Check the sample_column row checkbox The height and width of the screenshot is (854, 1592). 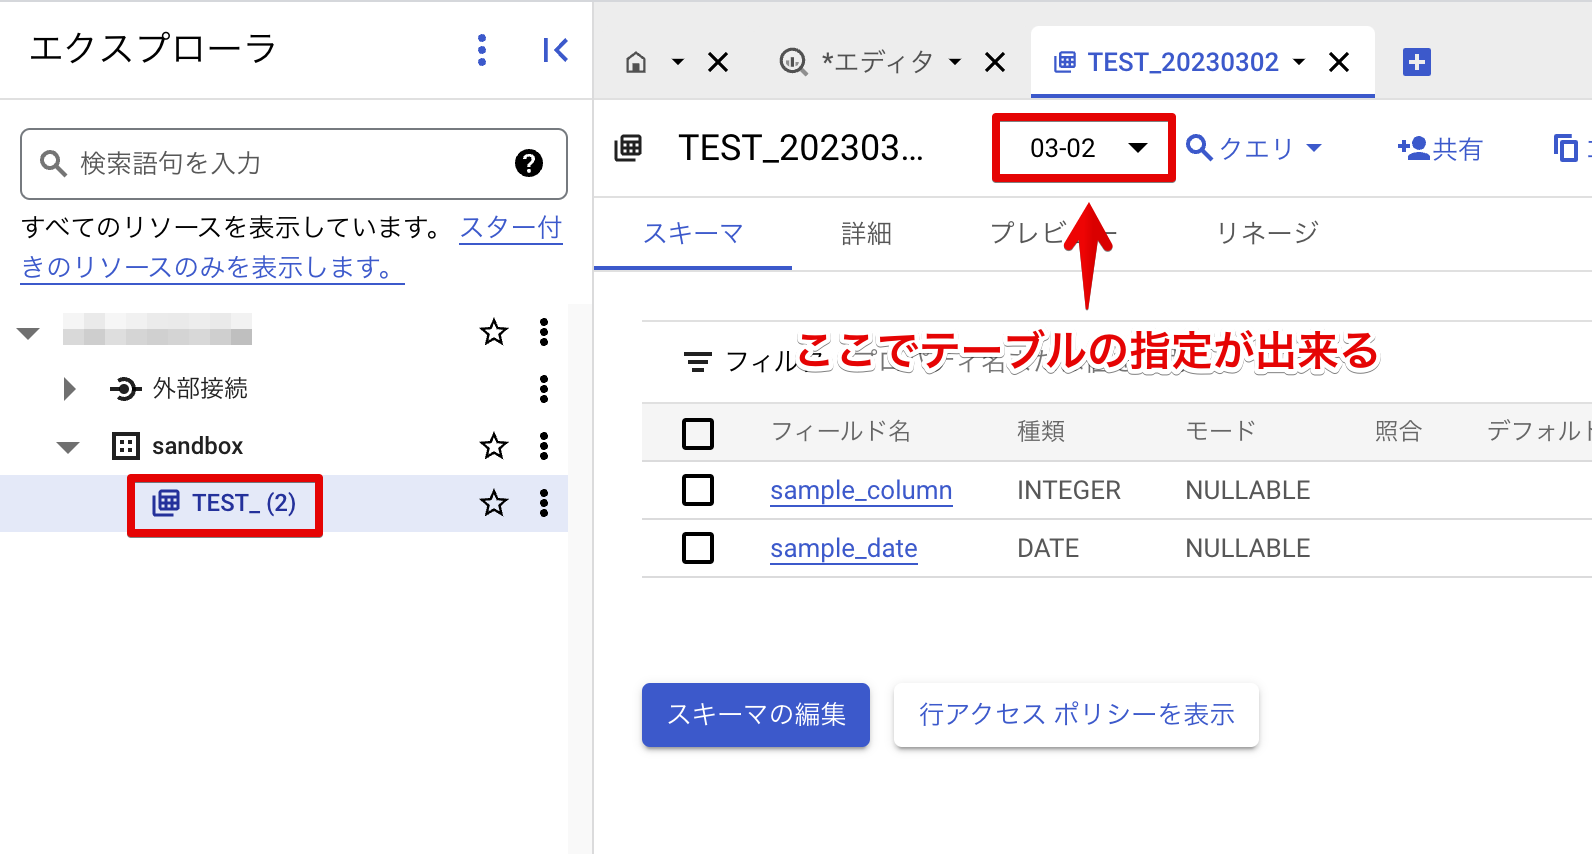[697, 490]
